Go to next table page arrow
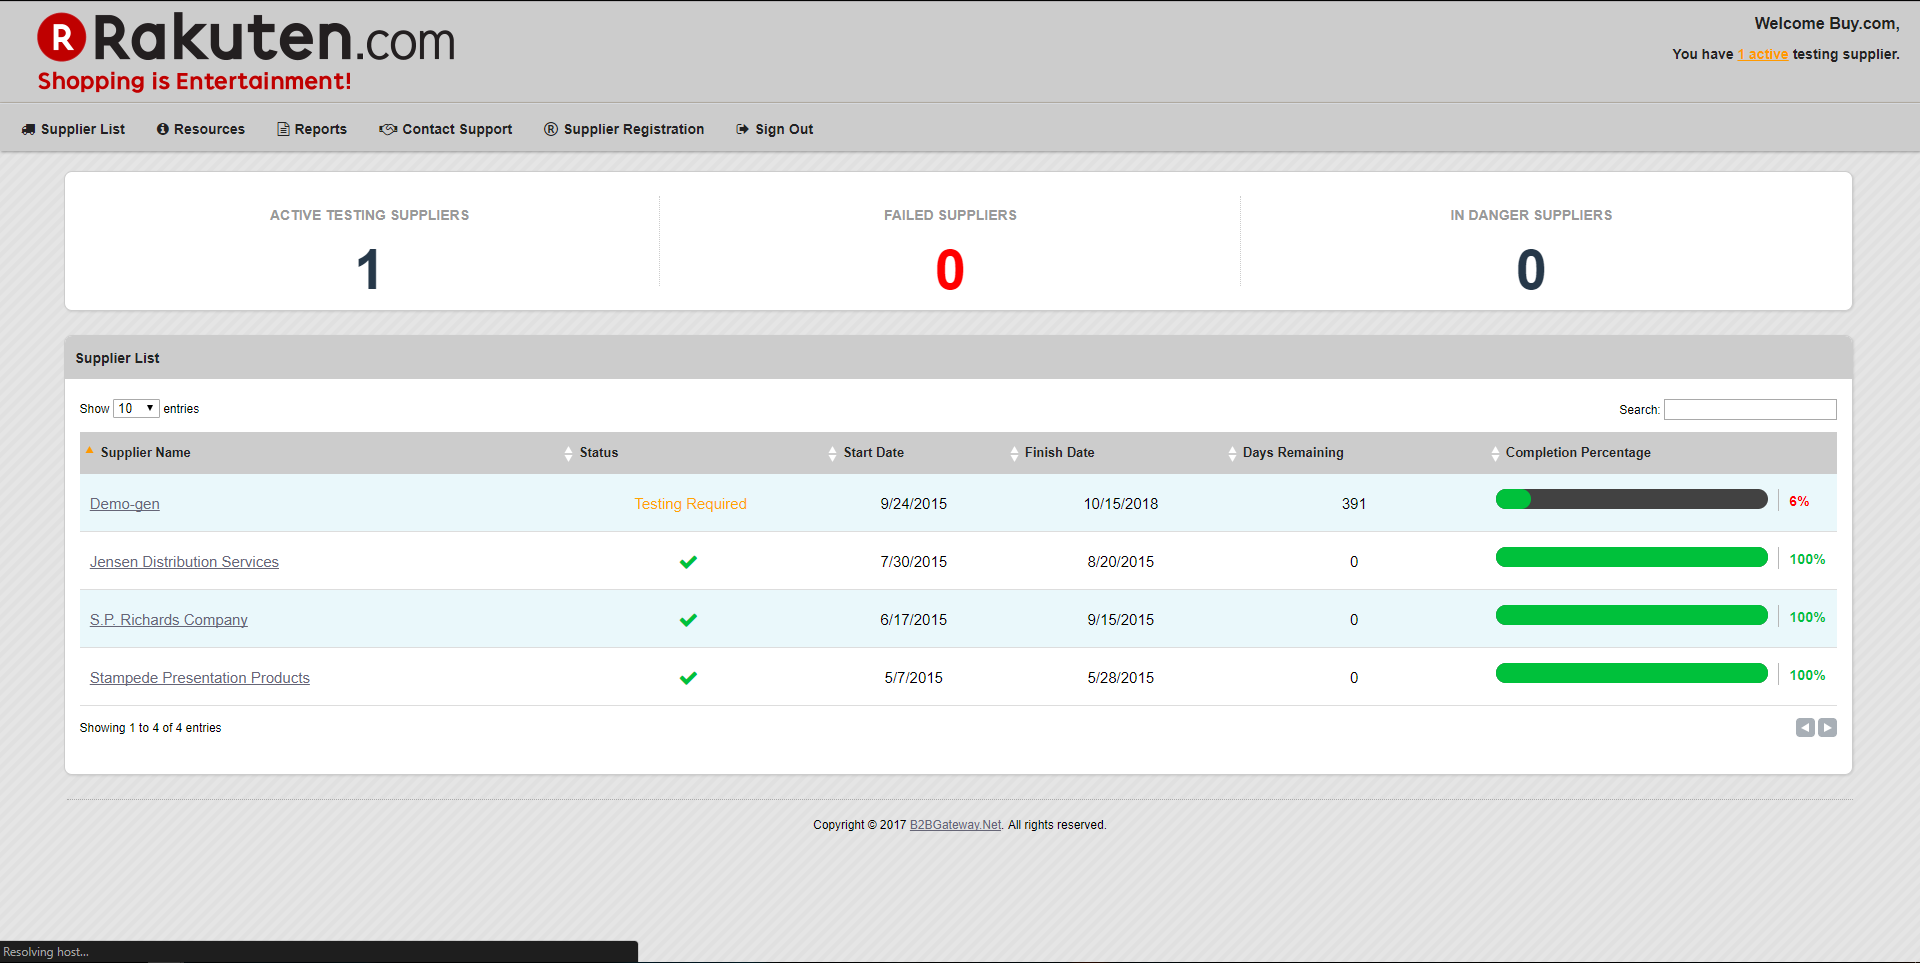The image size is (1920, 963). (x=1827, y=728)
